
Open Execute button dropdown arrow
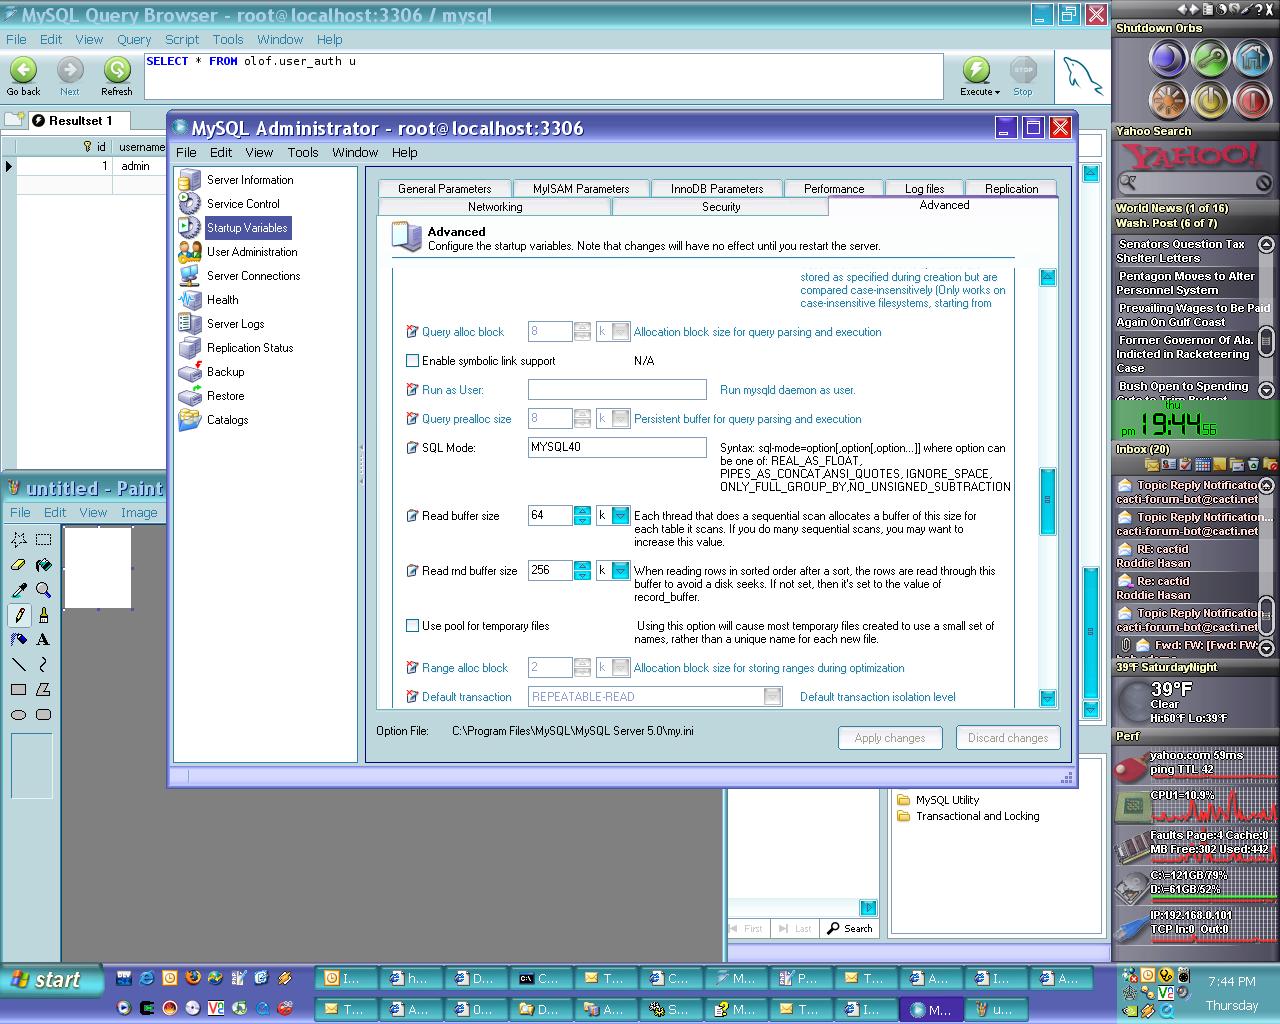coord(996,92)
